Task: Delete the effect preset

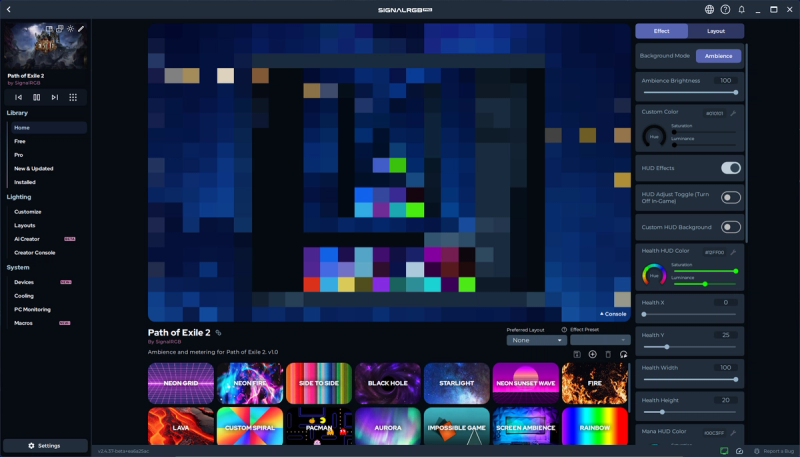Action: (608, 354)
